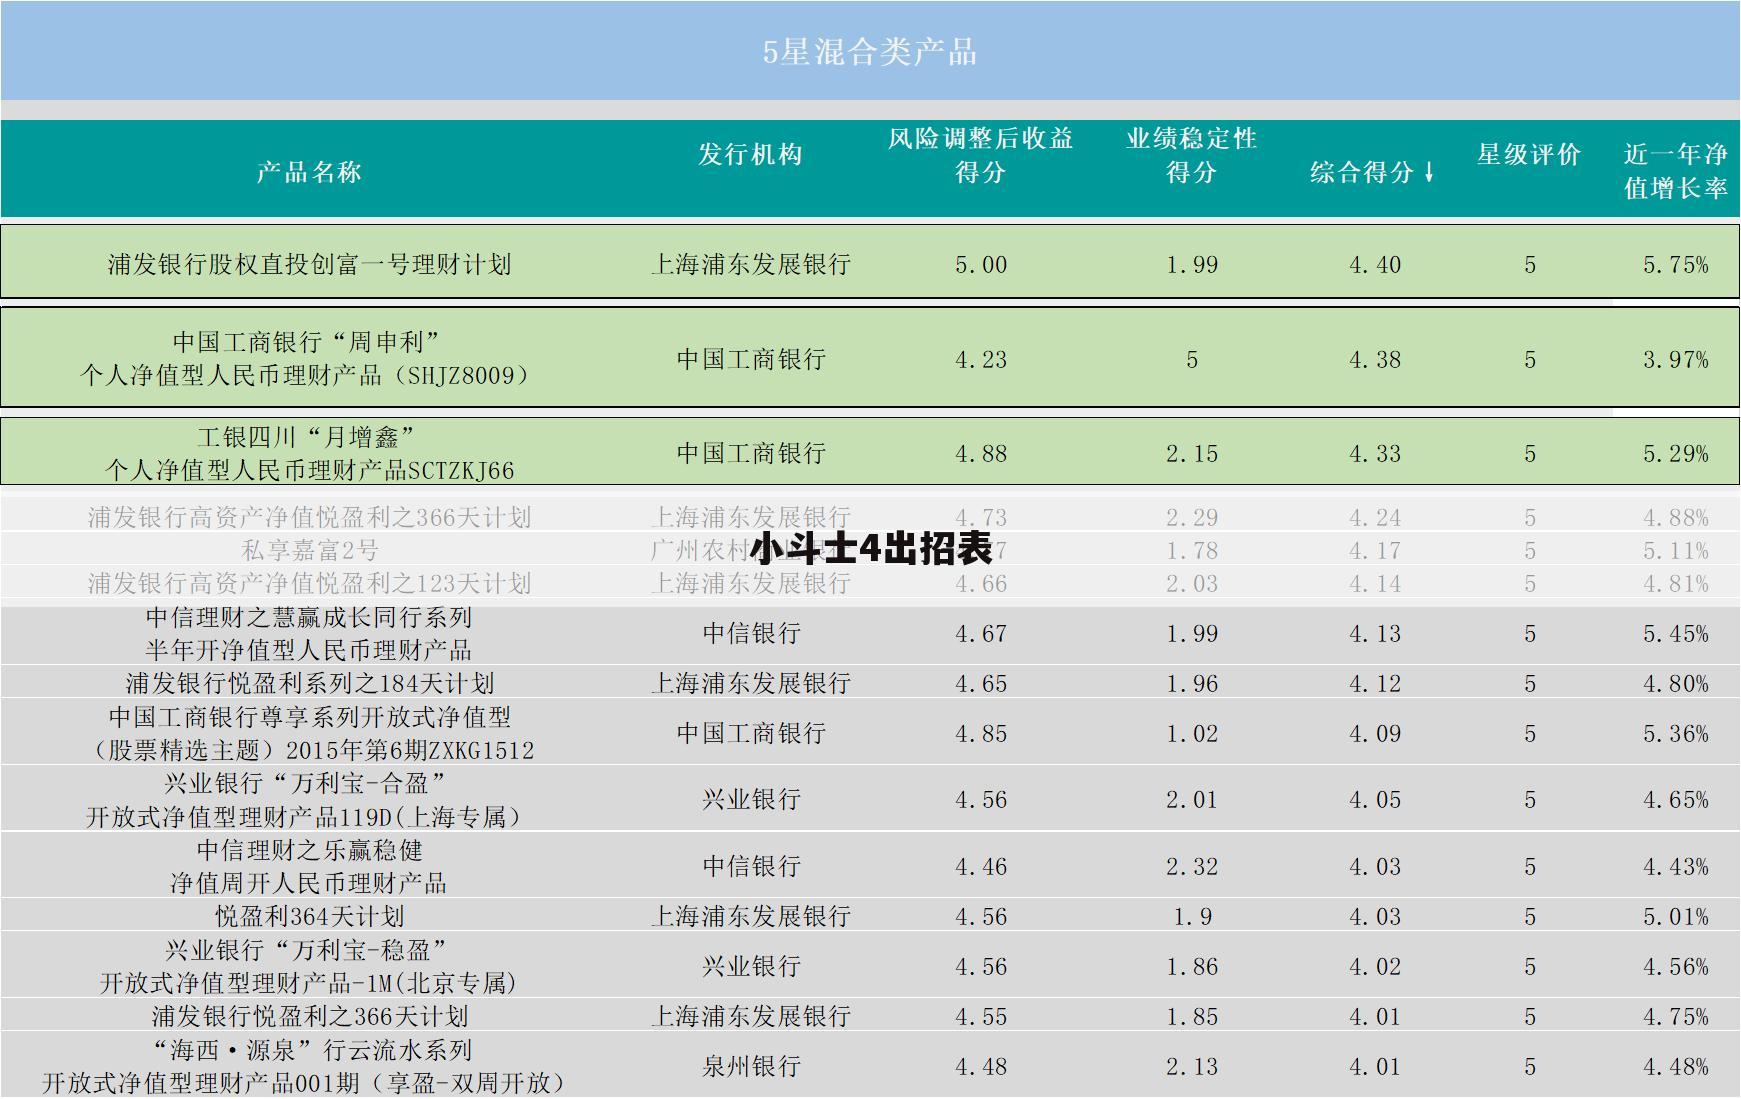
Task: Select 兴业银行 万利宝-合盈 119D product
Action: [x=305, y=799]
